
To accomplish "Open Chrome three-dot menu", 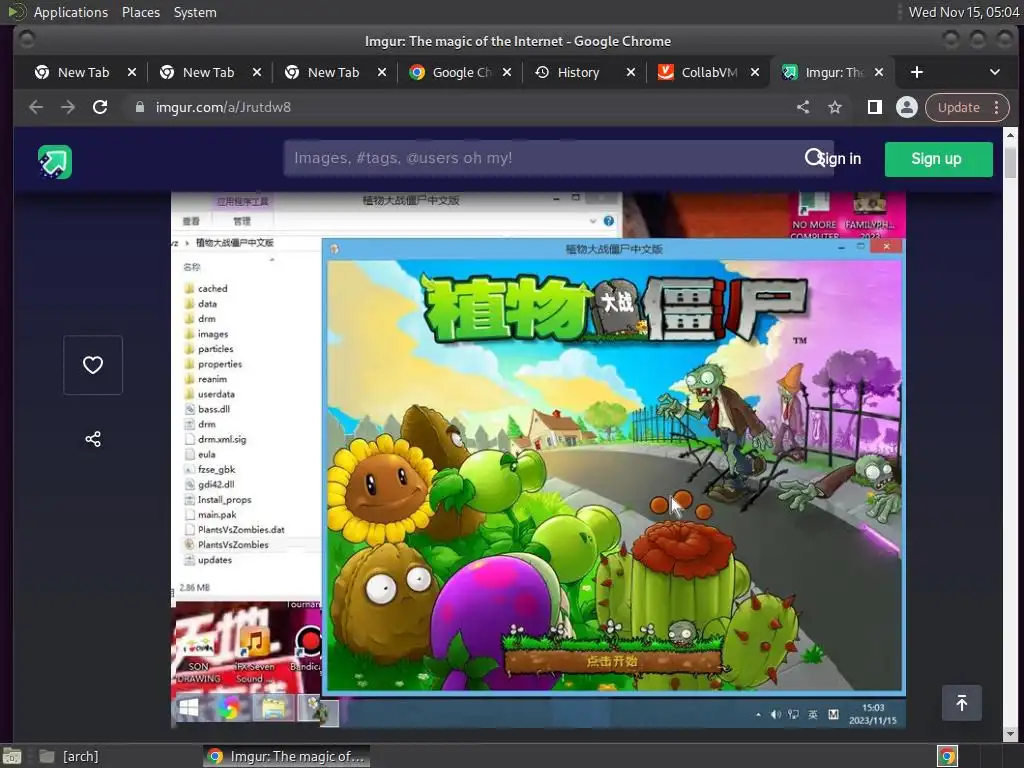I will [997, 107].
